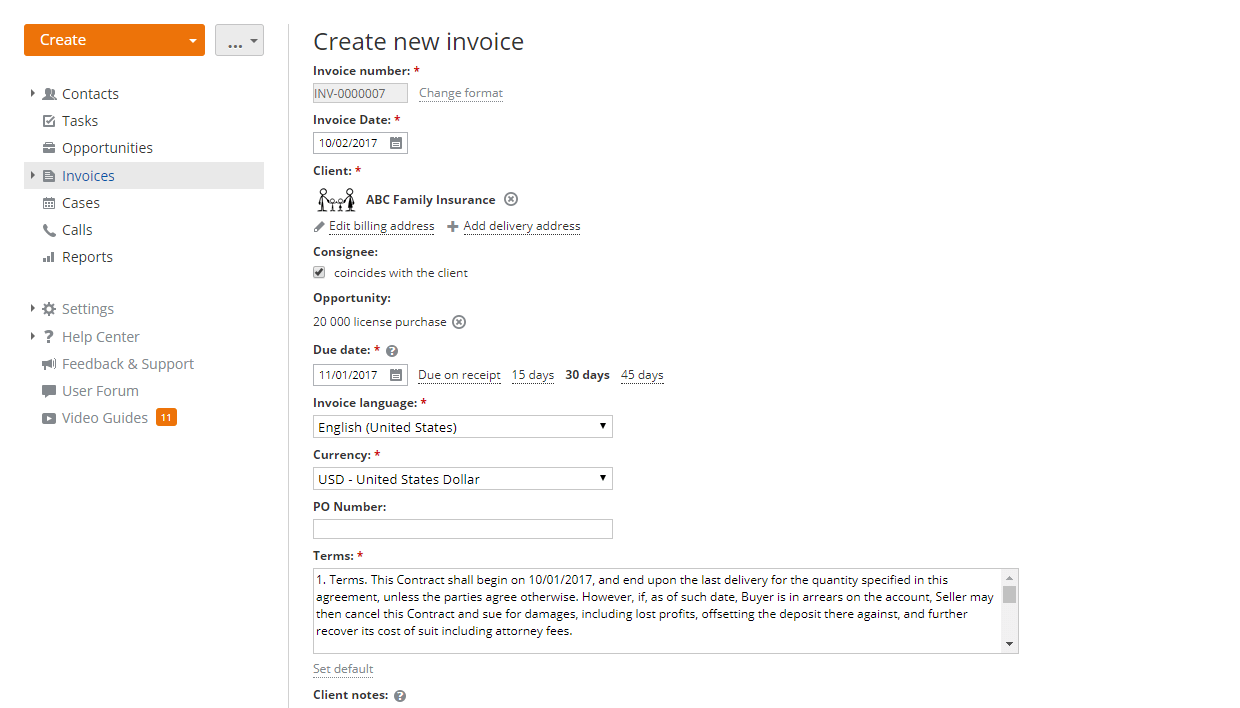
Task: Select the Contacts icon in the sidebar
Action: pyautogui.click(x=49, y=93)
